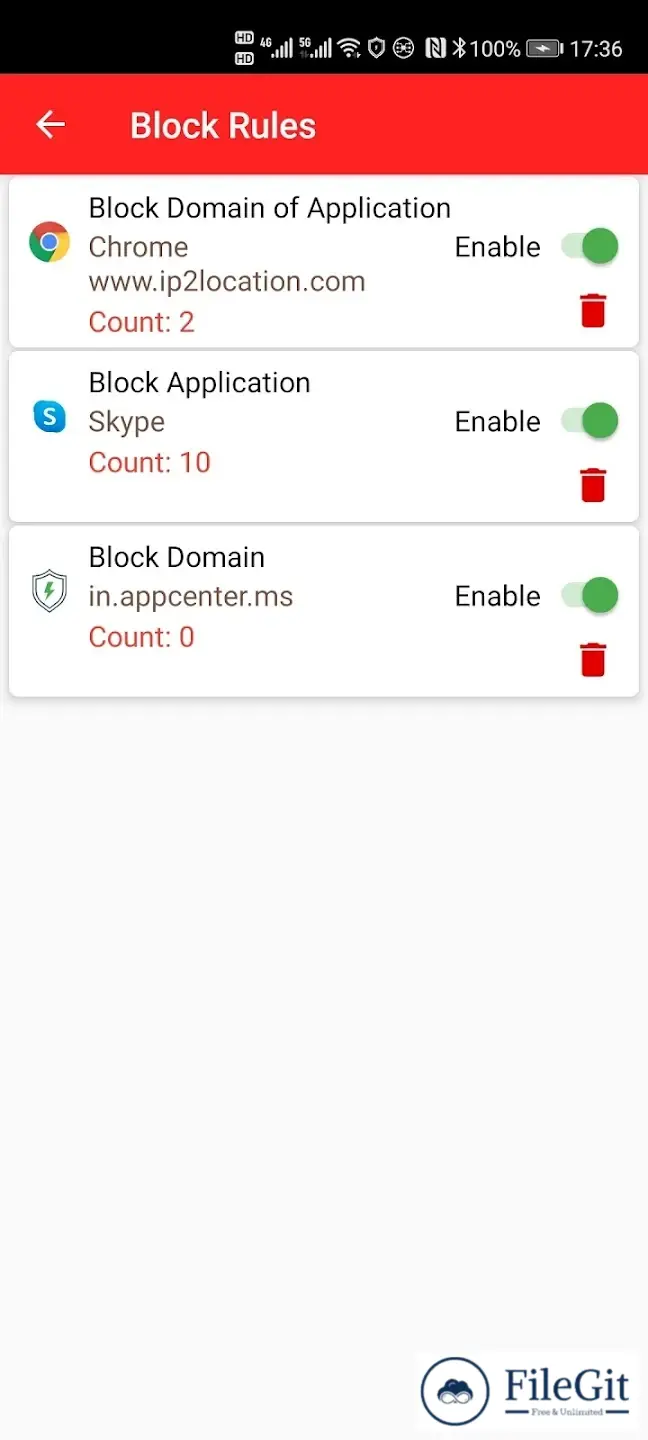Viewport: 648px width, 1440px height.
Task: Turn off the Skype block toggle
Action: click(x=589, y=420)
